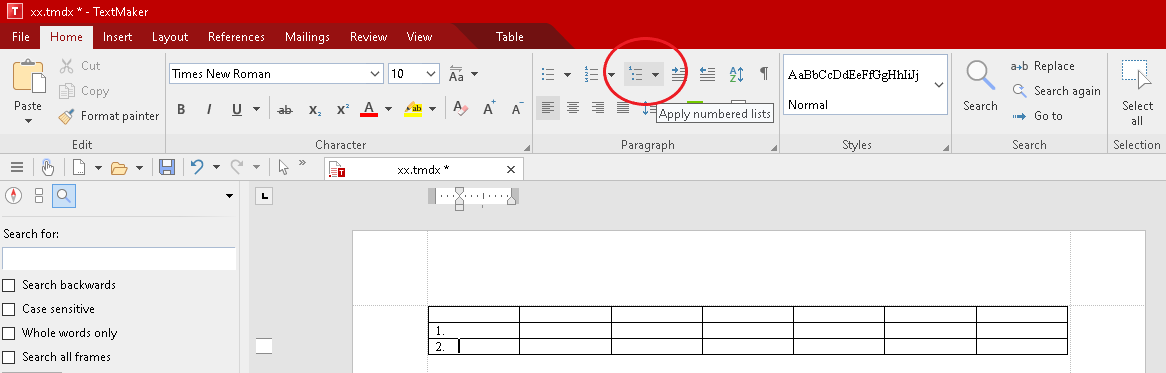Image resolution: width=1166 pixels, height=373 pixels.
Task: Open the sidebar options dropdown arrow
Action: pos(229,196)
